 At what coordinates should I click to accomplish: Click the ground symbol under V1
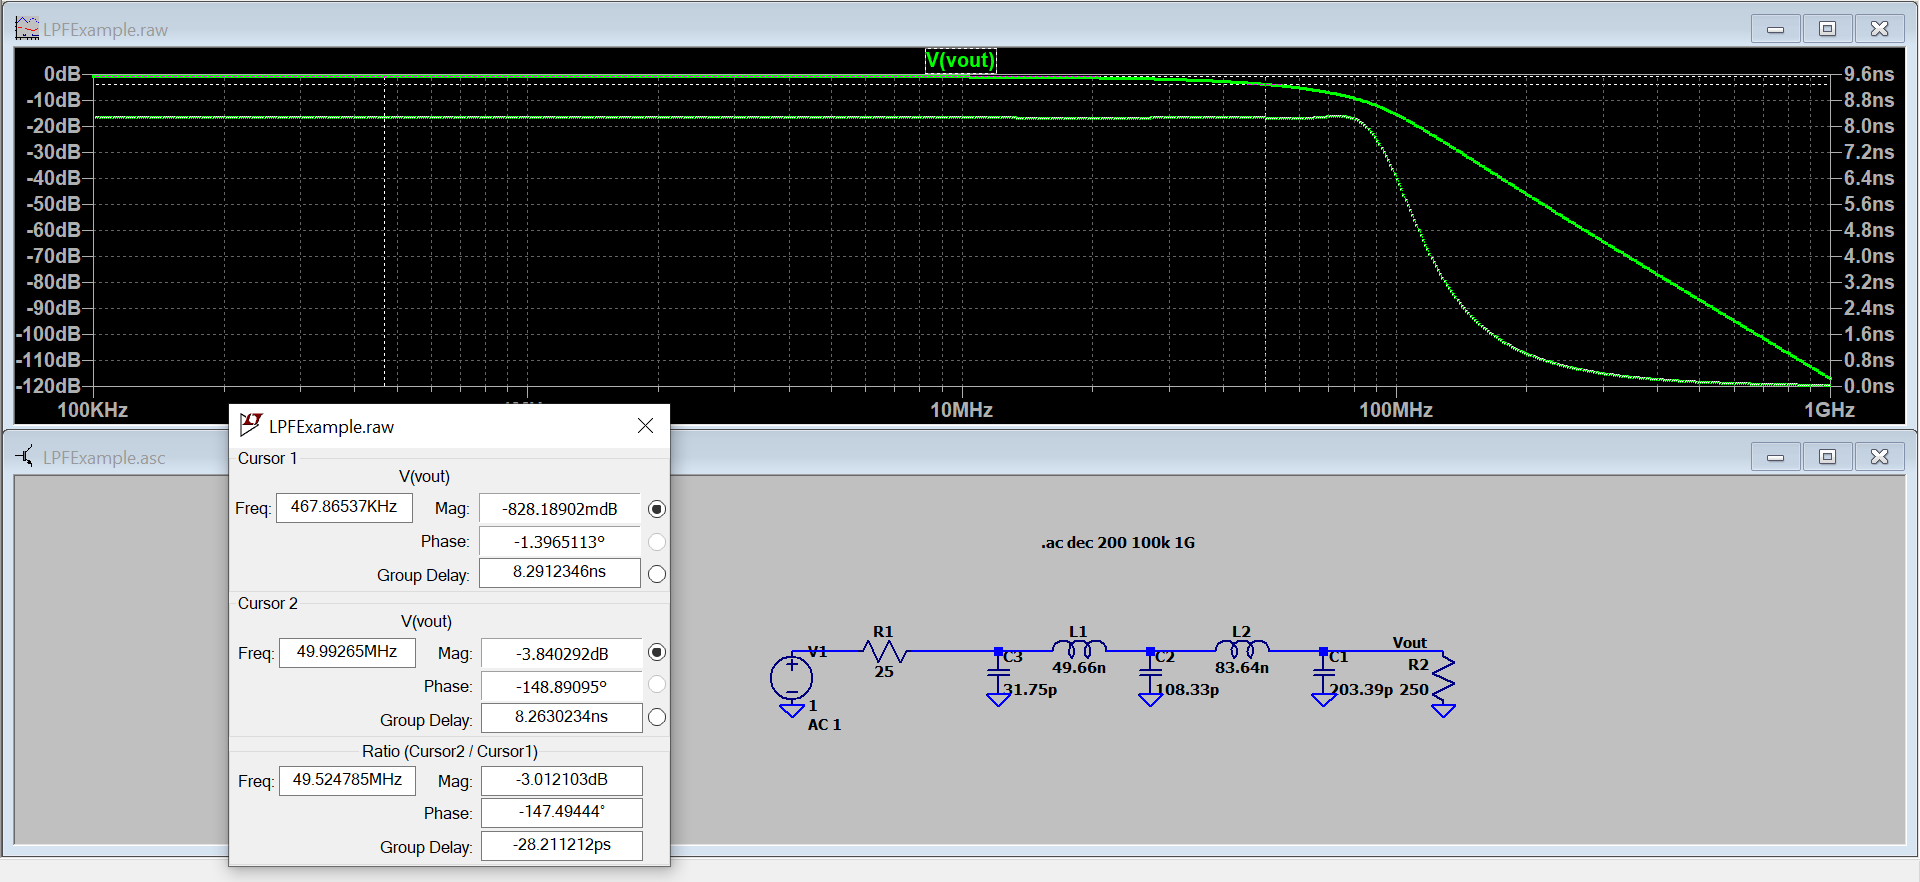click(791, 710)
